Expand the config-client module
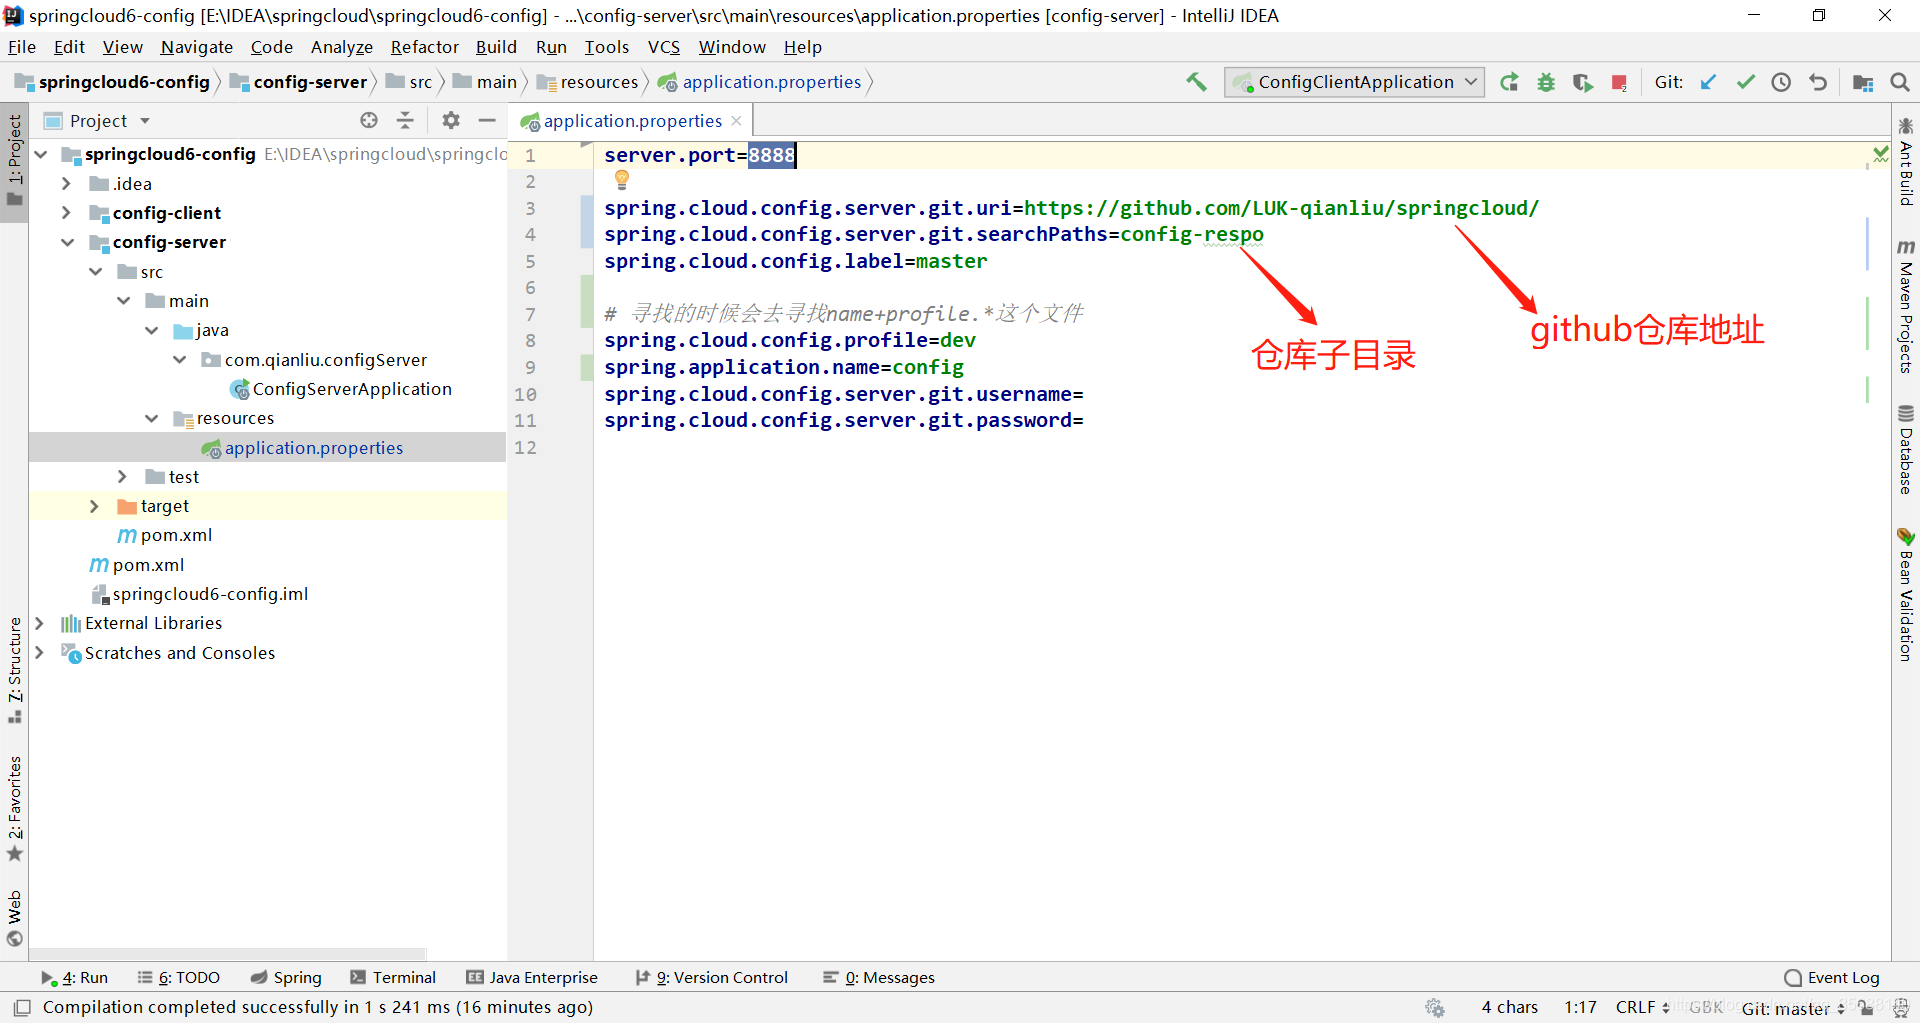This screenshot has width=1920, height=1023. click(x=66, y=213)
